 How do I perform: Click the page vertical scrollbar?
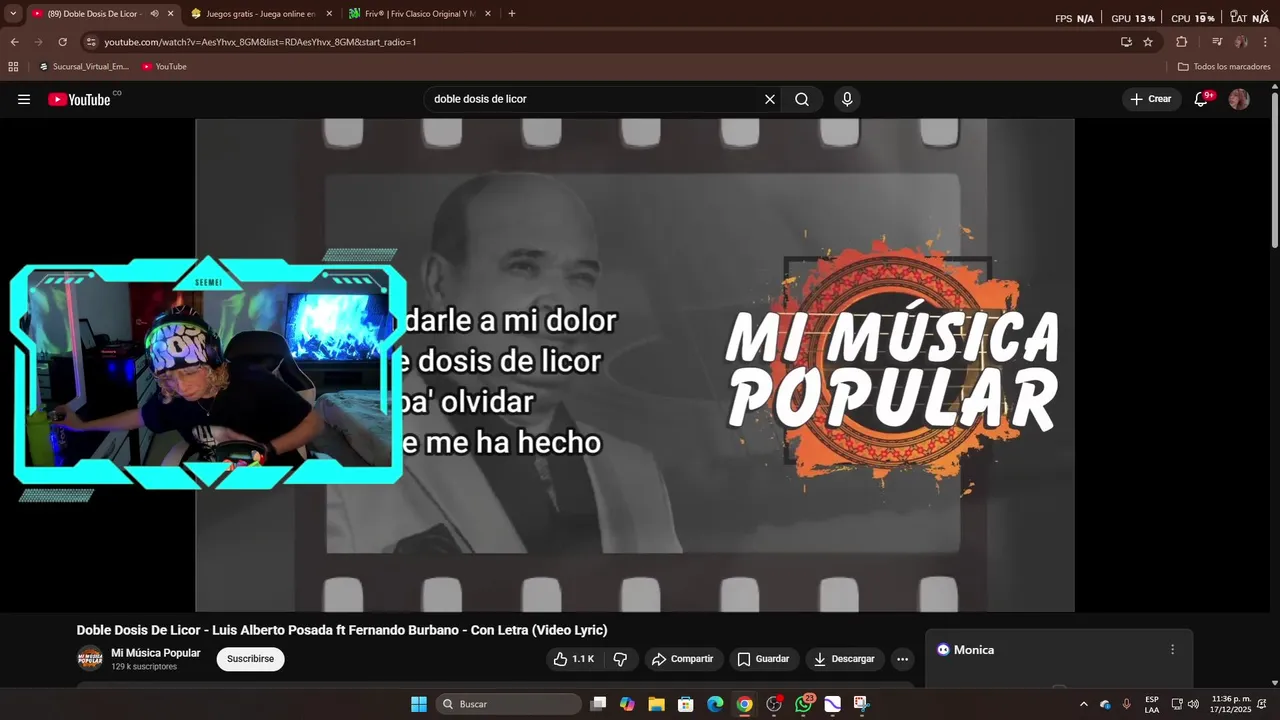coord(1274,170)
